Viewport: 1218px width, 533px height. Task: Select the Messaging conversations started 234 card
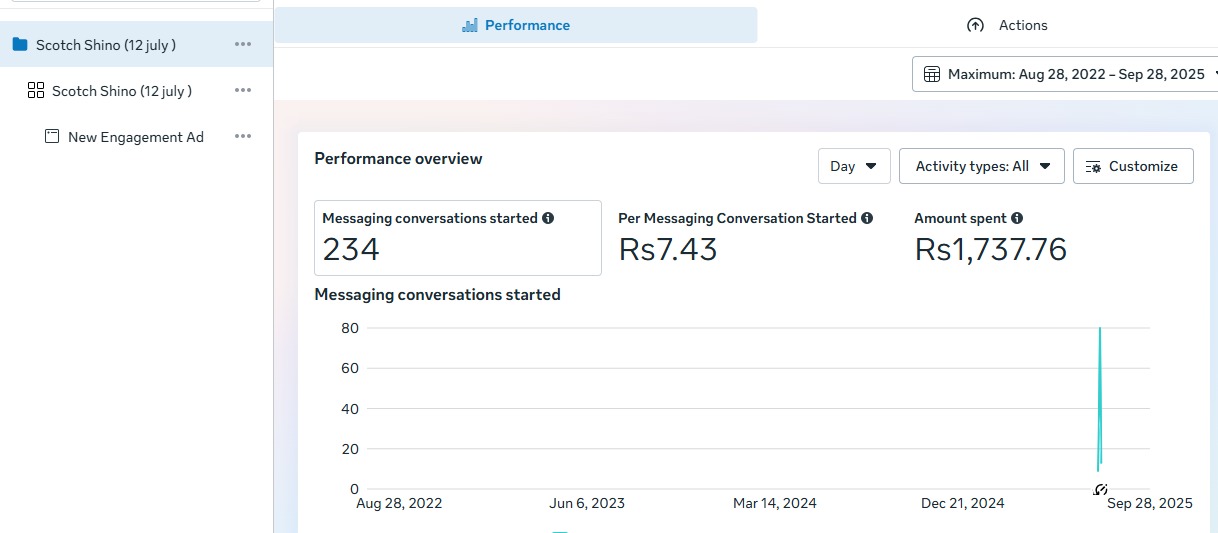click(457, 238)
